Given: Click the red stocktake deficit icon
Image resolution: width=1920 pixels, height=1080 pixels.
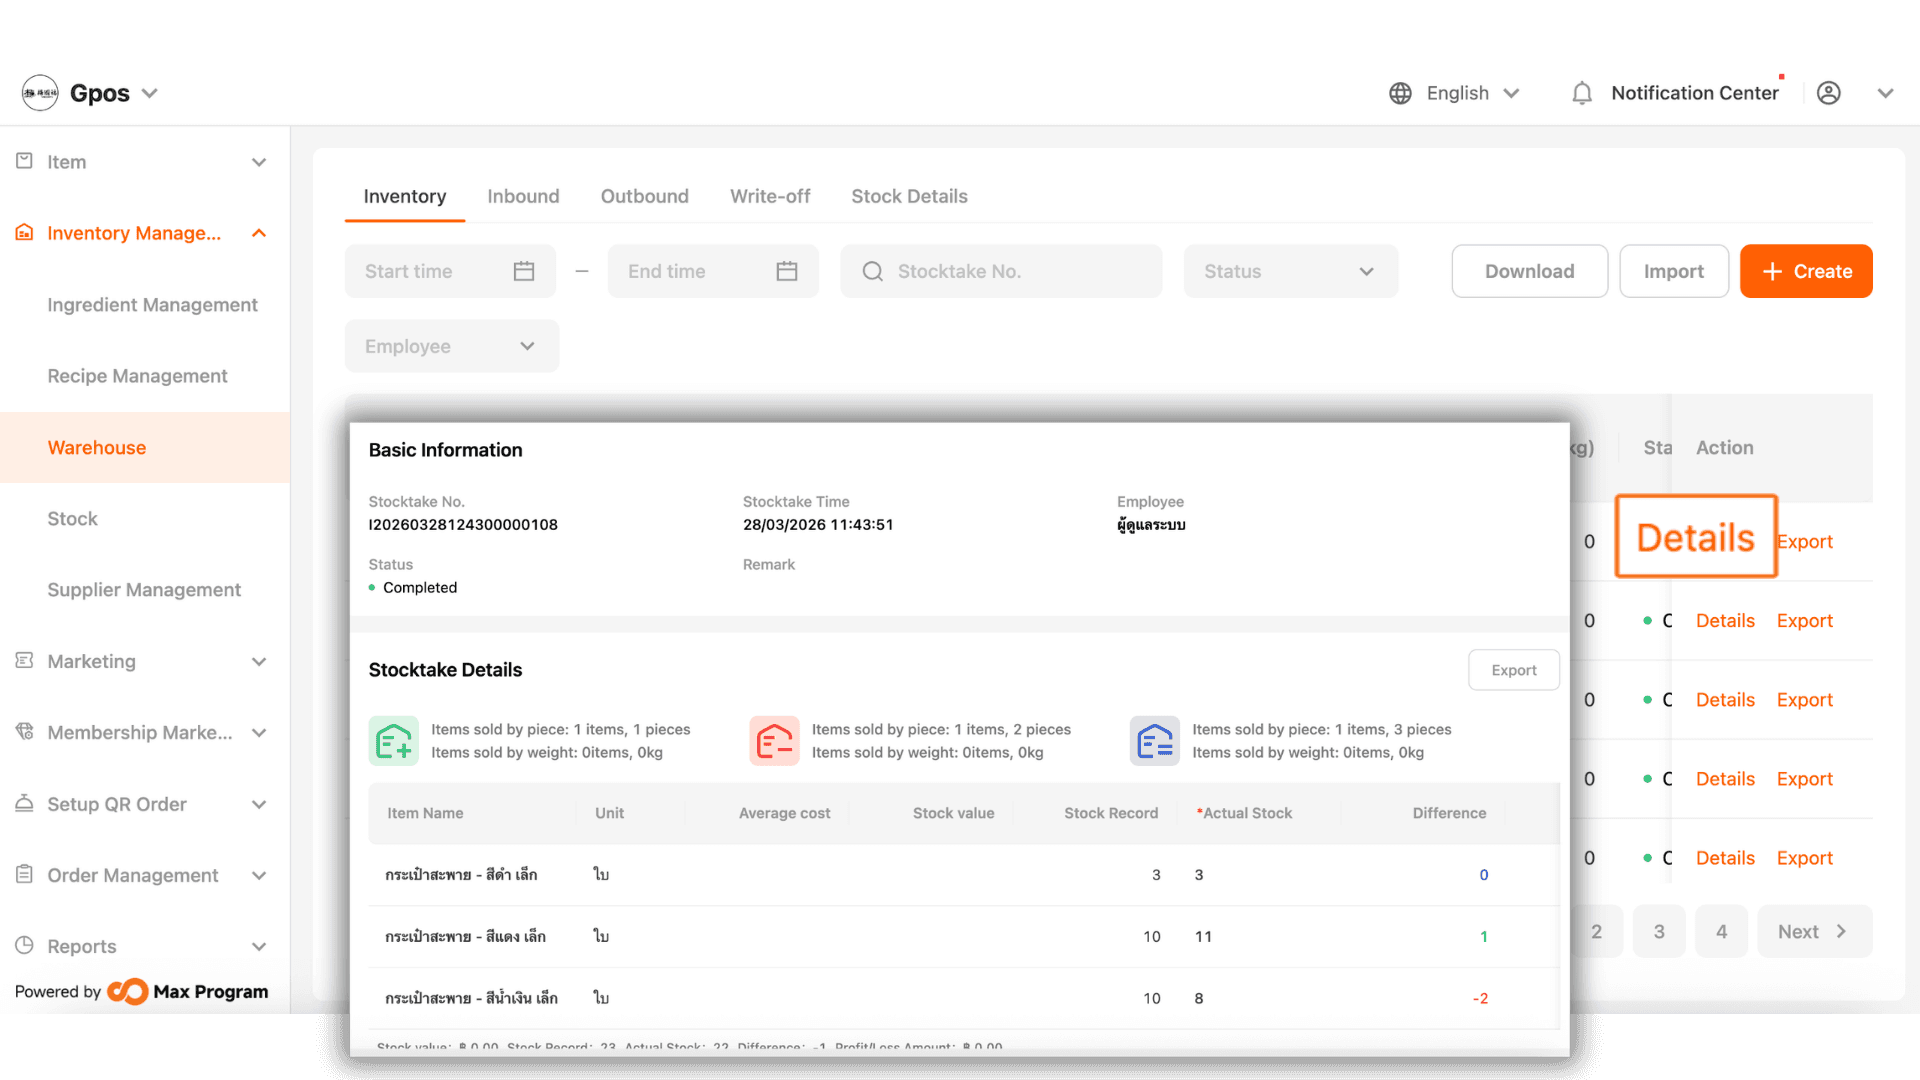Looking at the screenshot, I should [x=774, y=741].
